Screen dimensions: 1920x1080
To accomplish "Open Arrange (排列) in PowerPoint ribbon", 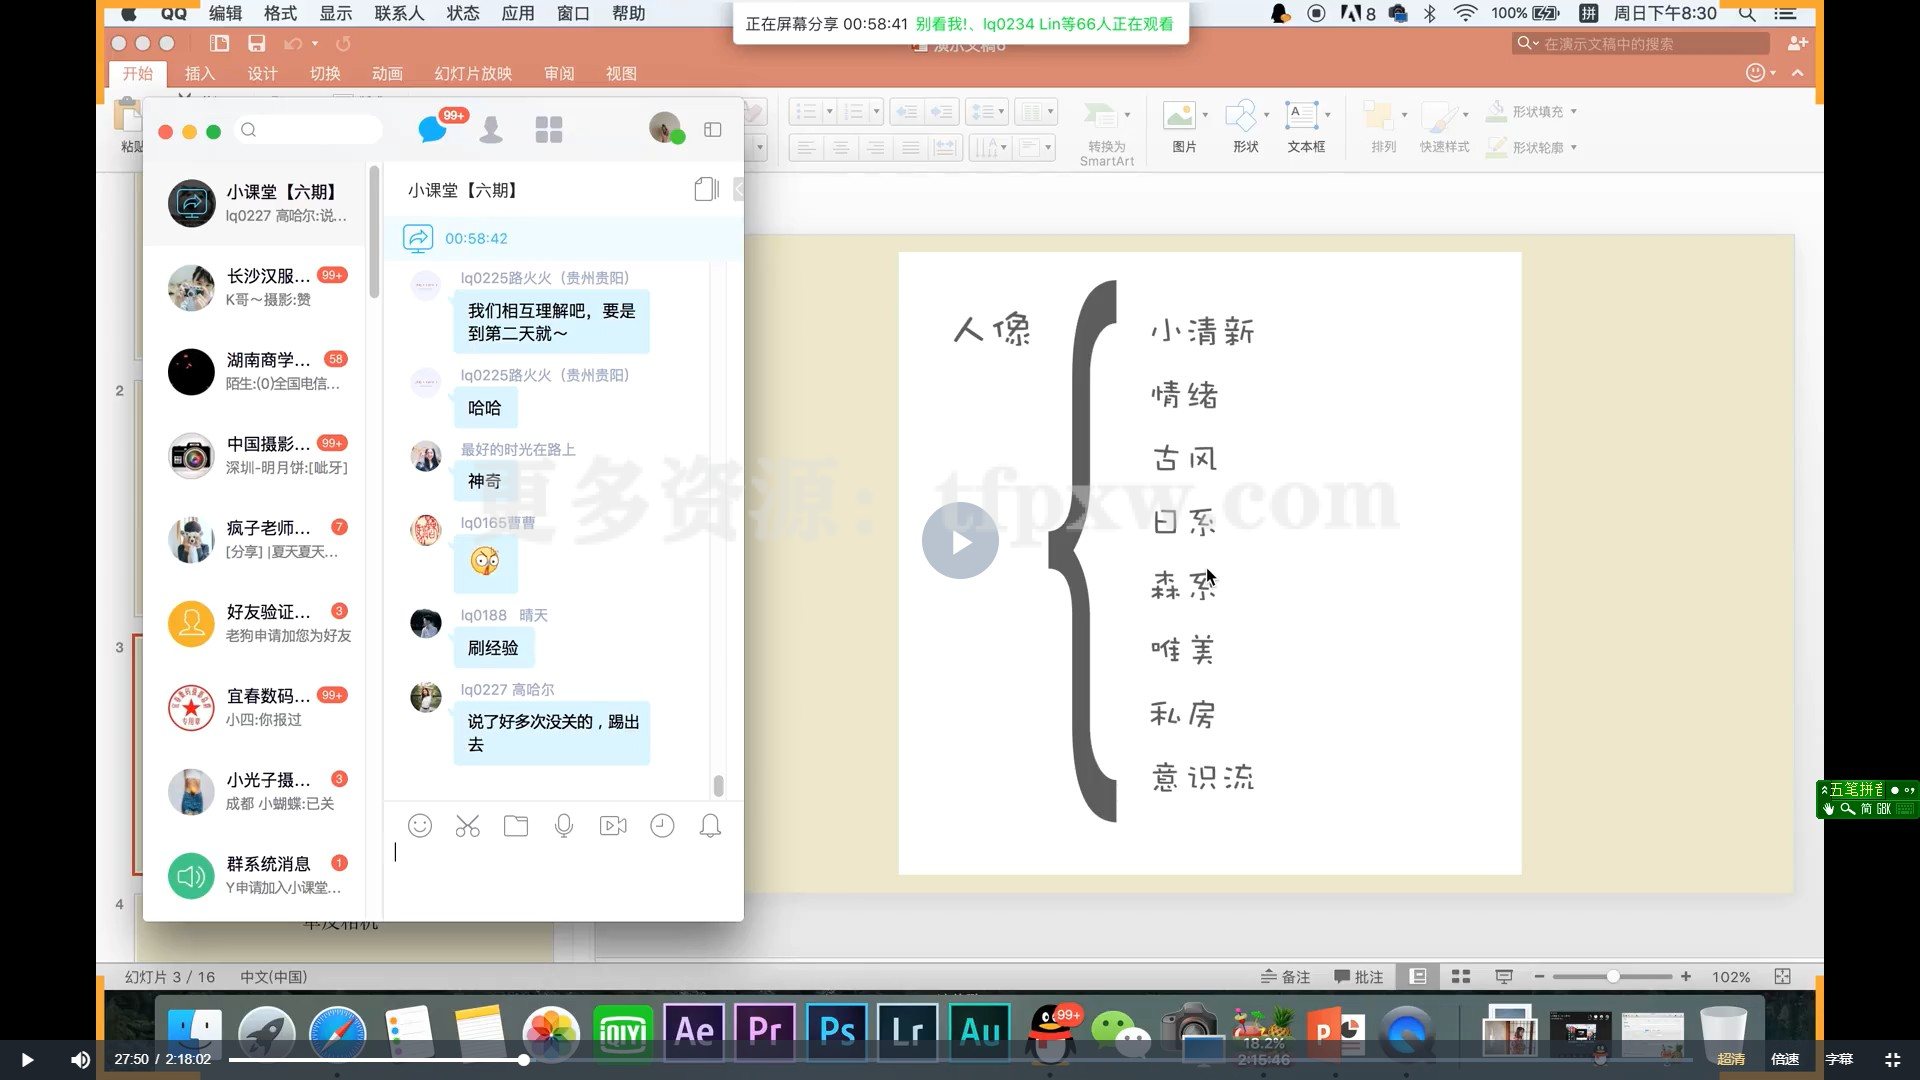I will tap(1380, 116).
